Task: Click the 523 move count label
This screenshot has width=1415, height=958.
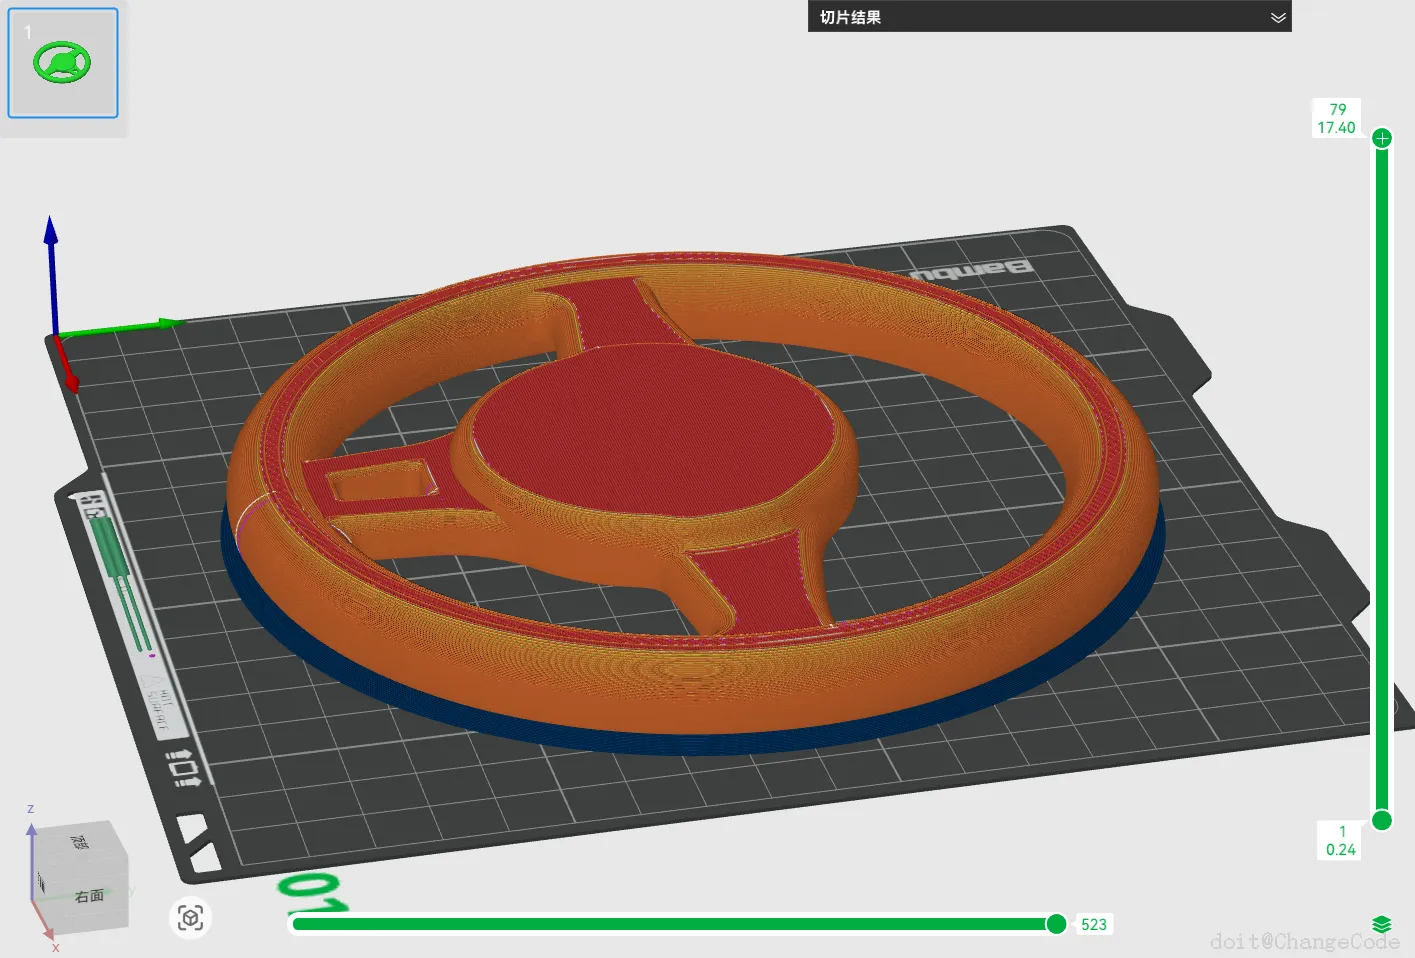Action: (1094, 924)
